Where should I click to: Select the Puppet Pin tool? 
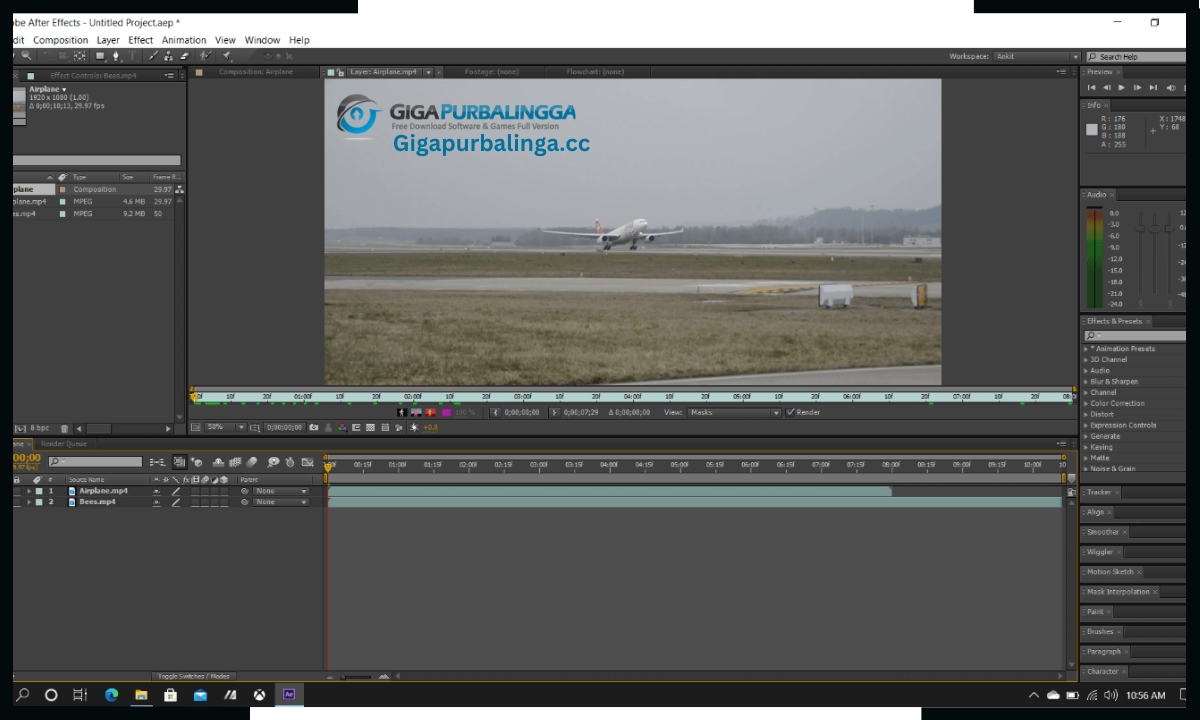(227, 56)
